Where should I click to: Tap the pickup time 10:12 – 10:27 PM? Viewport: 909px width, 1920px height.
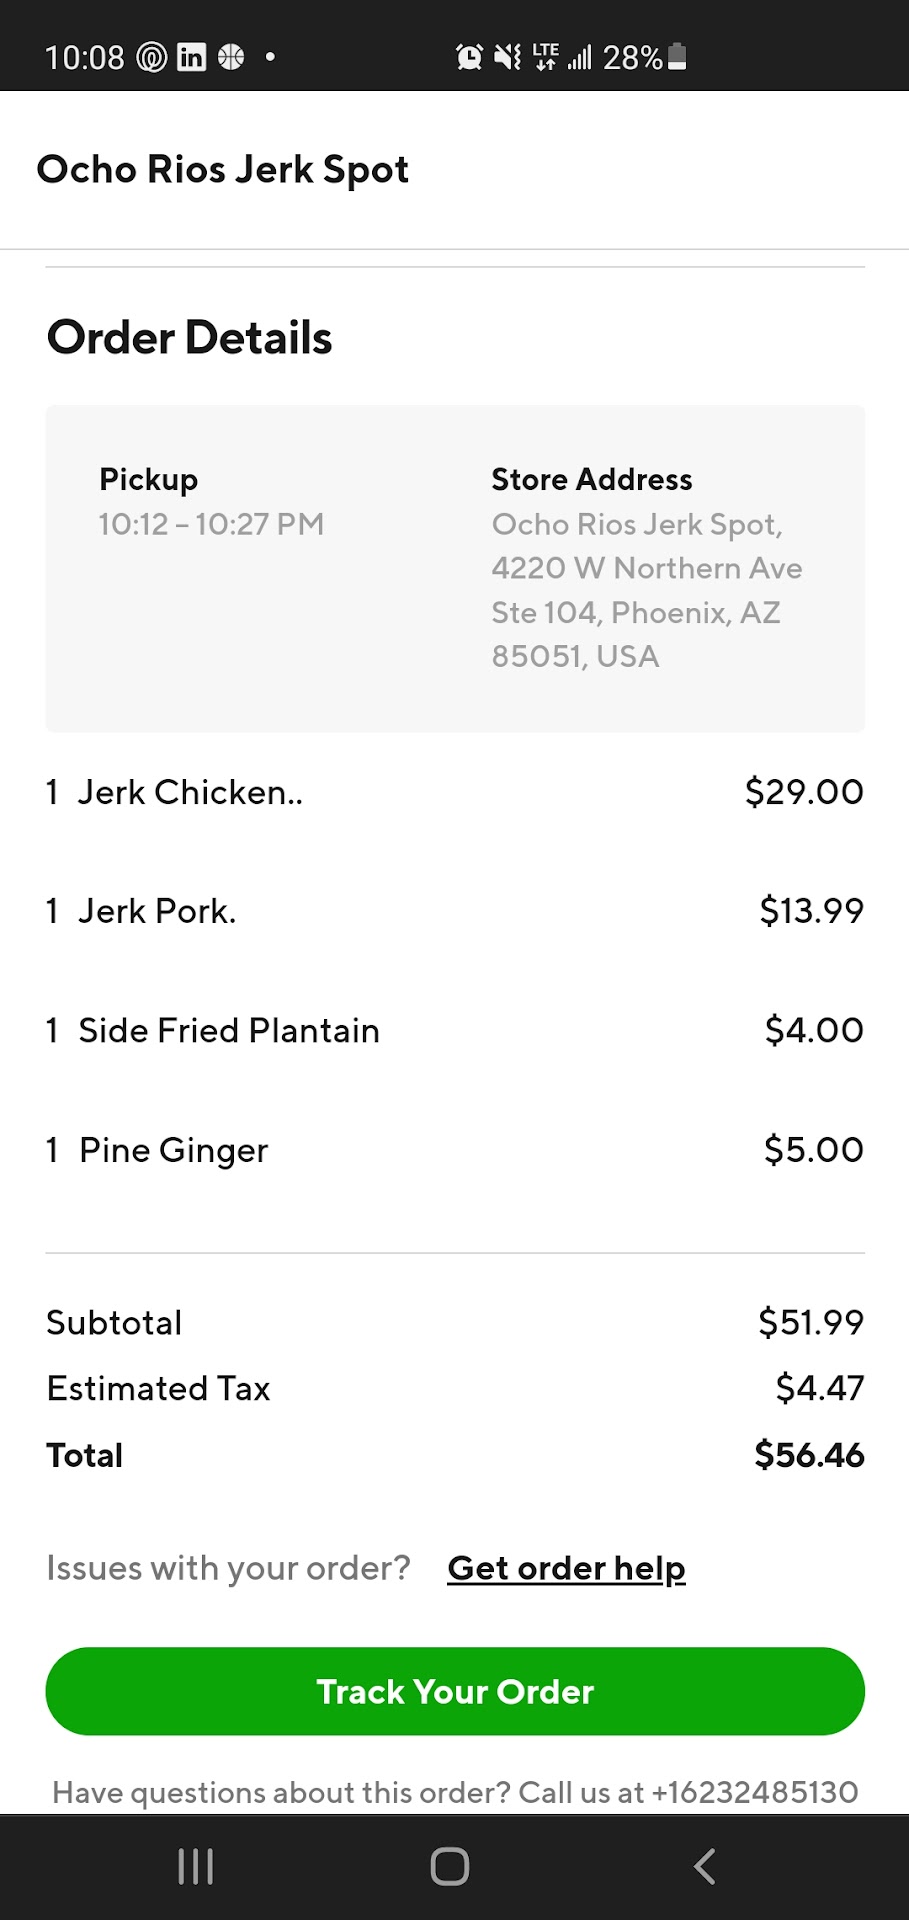pos(211,524)
